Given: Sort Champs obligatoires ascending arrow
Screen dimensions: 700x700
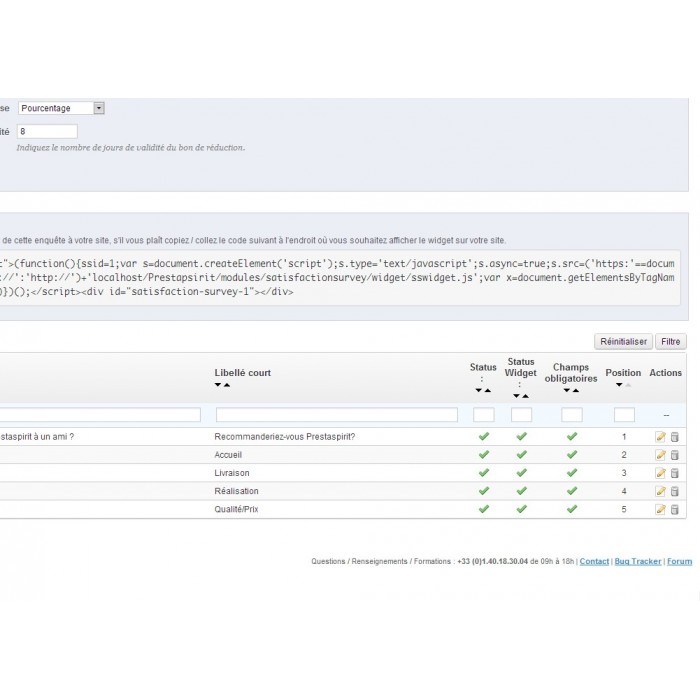Looking at the screenshot, I should pyautogui.click(x=576, y=390).
